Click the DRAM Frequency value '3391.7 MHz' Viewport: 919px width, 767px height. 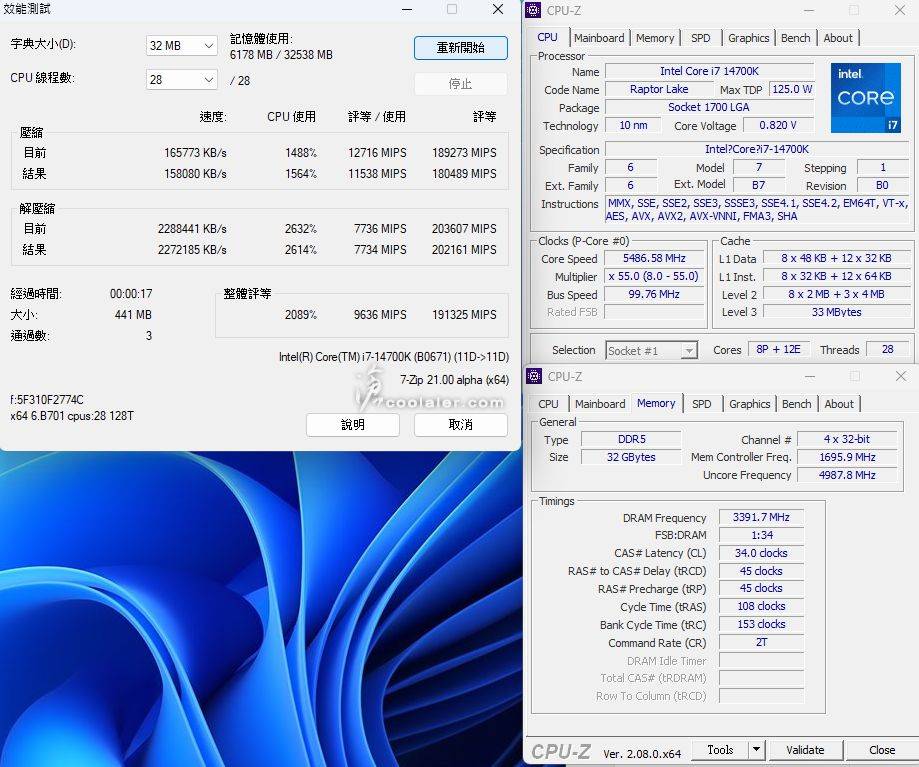pyautogui.click(x=761, y=517)
